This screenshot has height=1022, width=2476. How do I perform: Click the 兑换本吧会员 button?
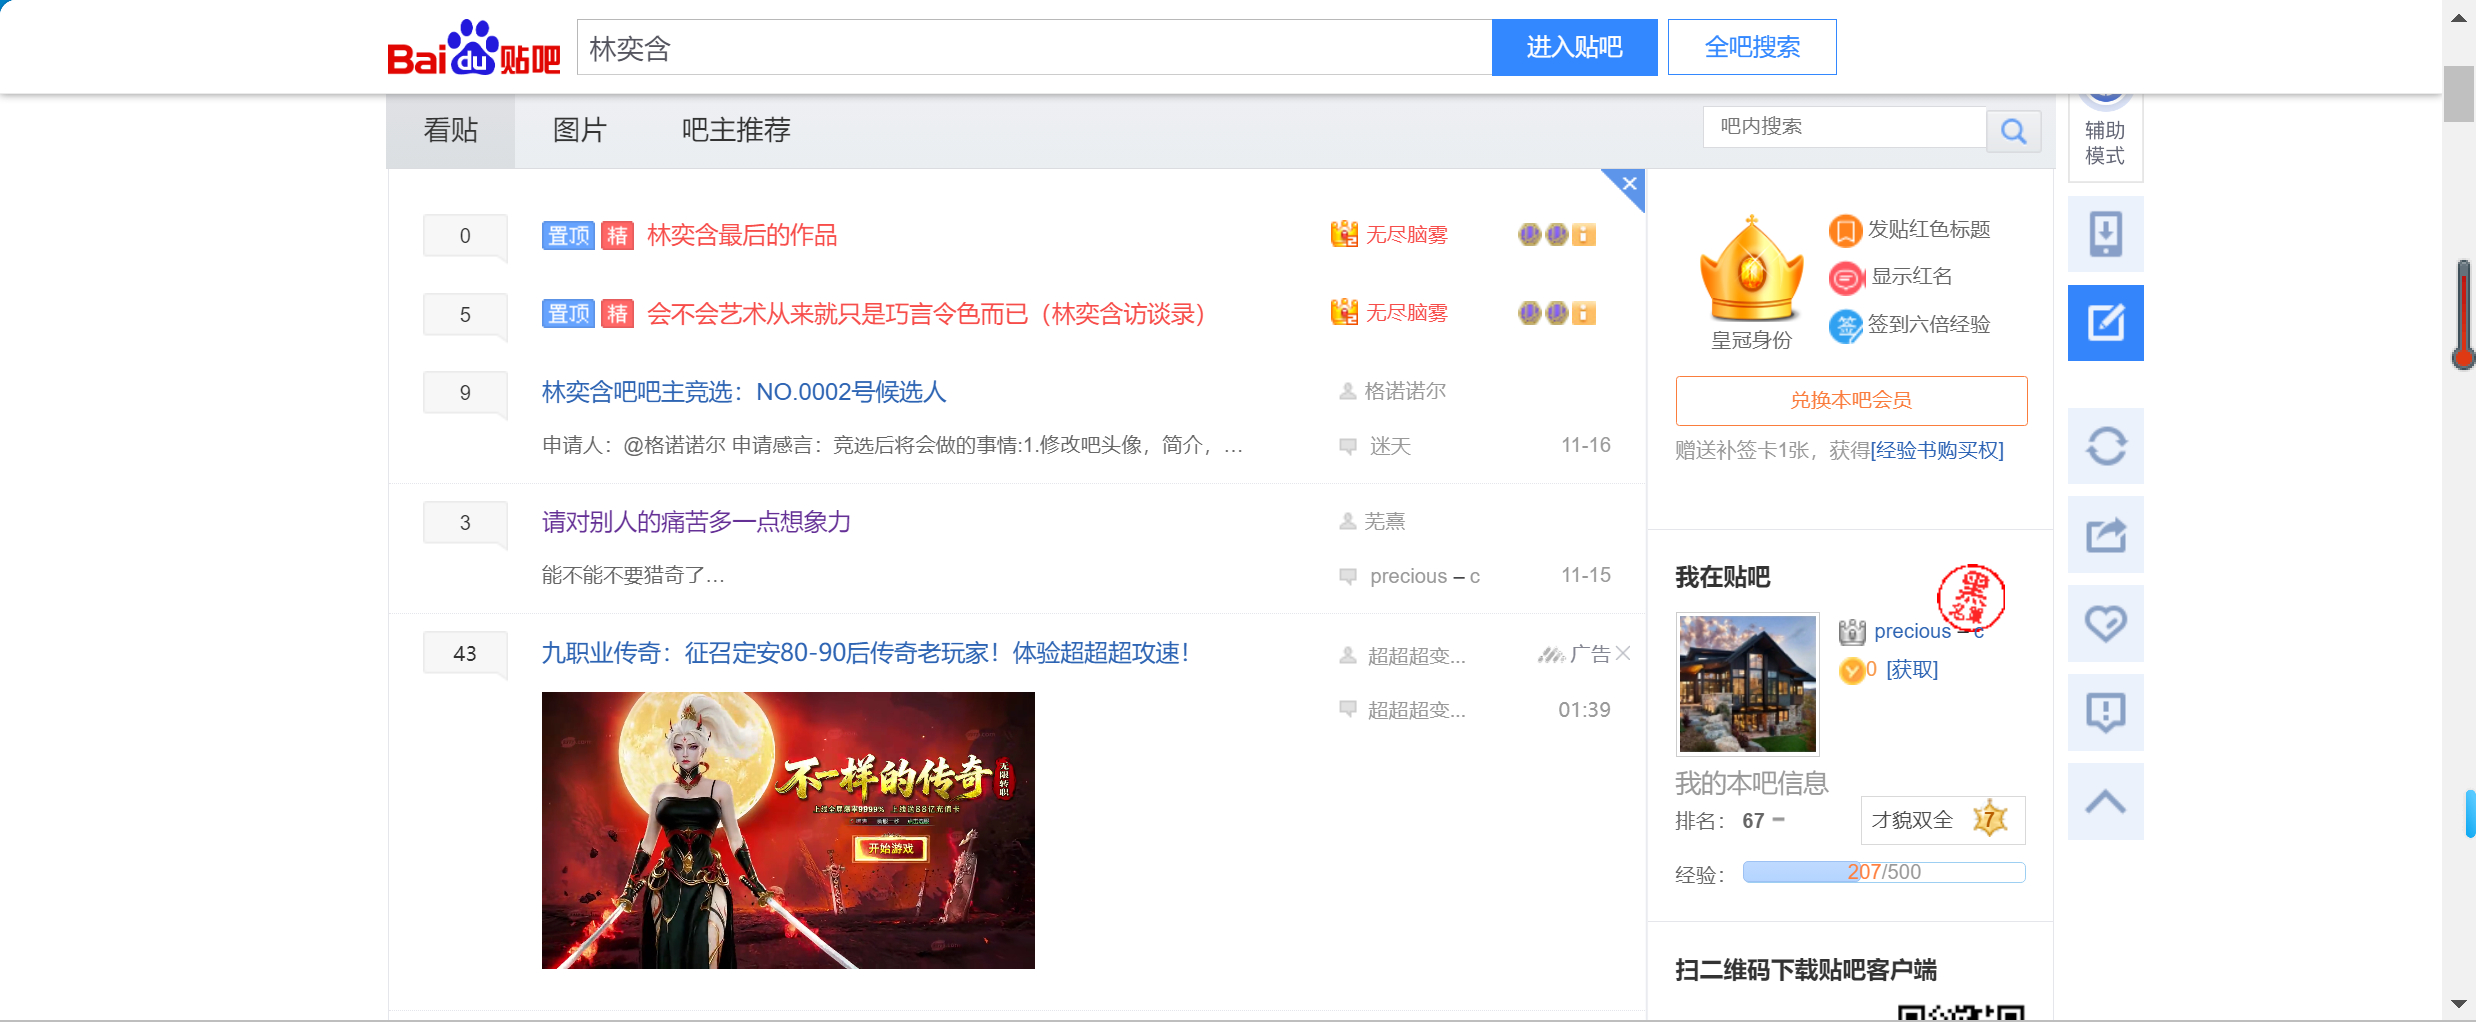(1851, 400)
